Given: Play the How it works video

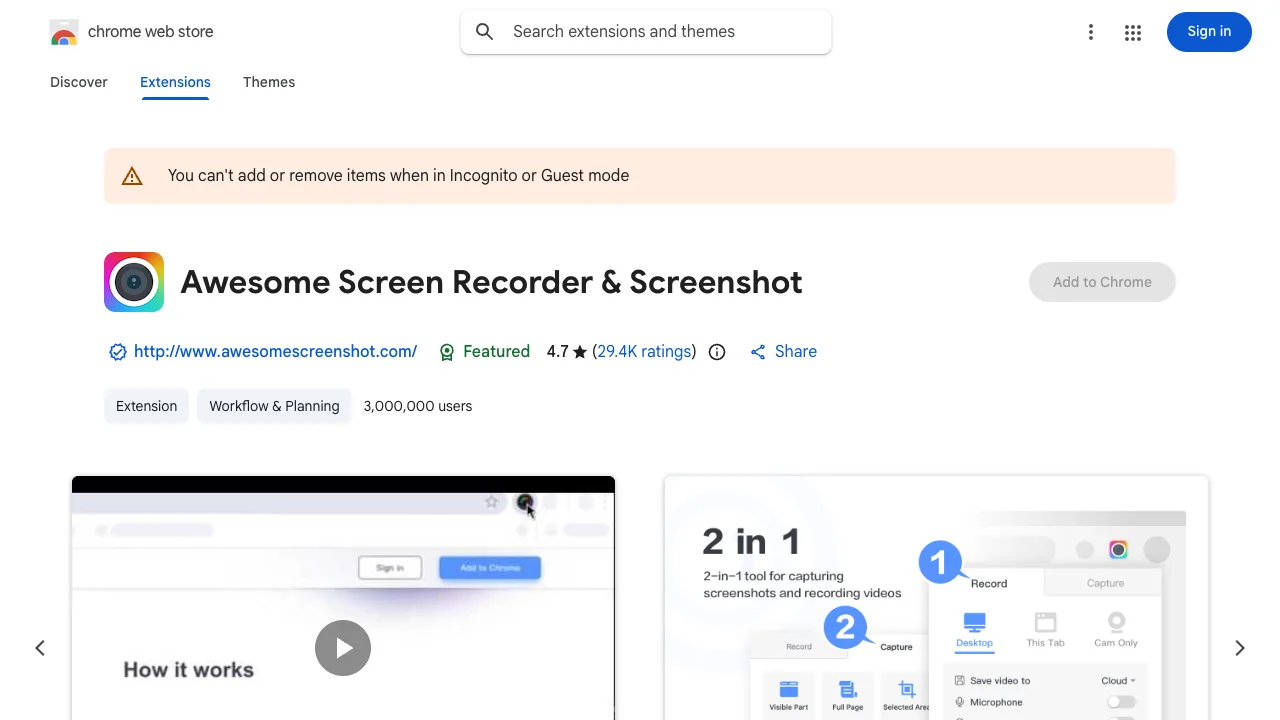Looking at the screenshot, I should [343, 648].
